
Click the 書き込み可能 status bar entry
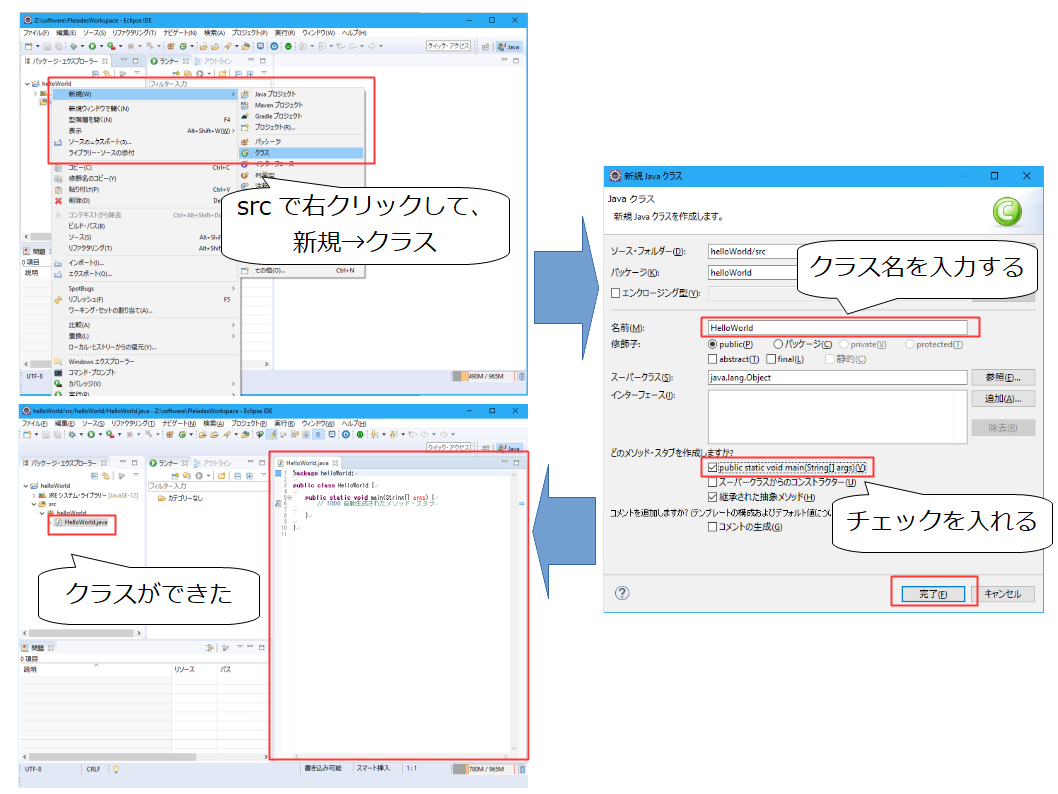tap(323, 768)
